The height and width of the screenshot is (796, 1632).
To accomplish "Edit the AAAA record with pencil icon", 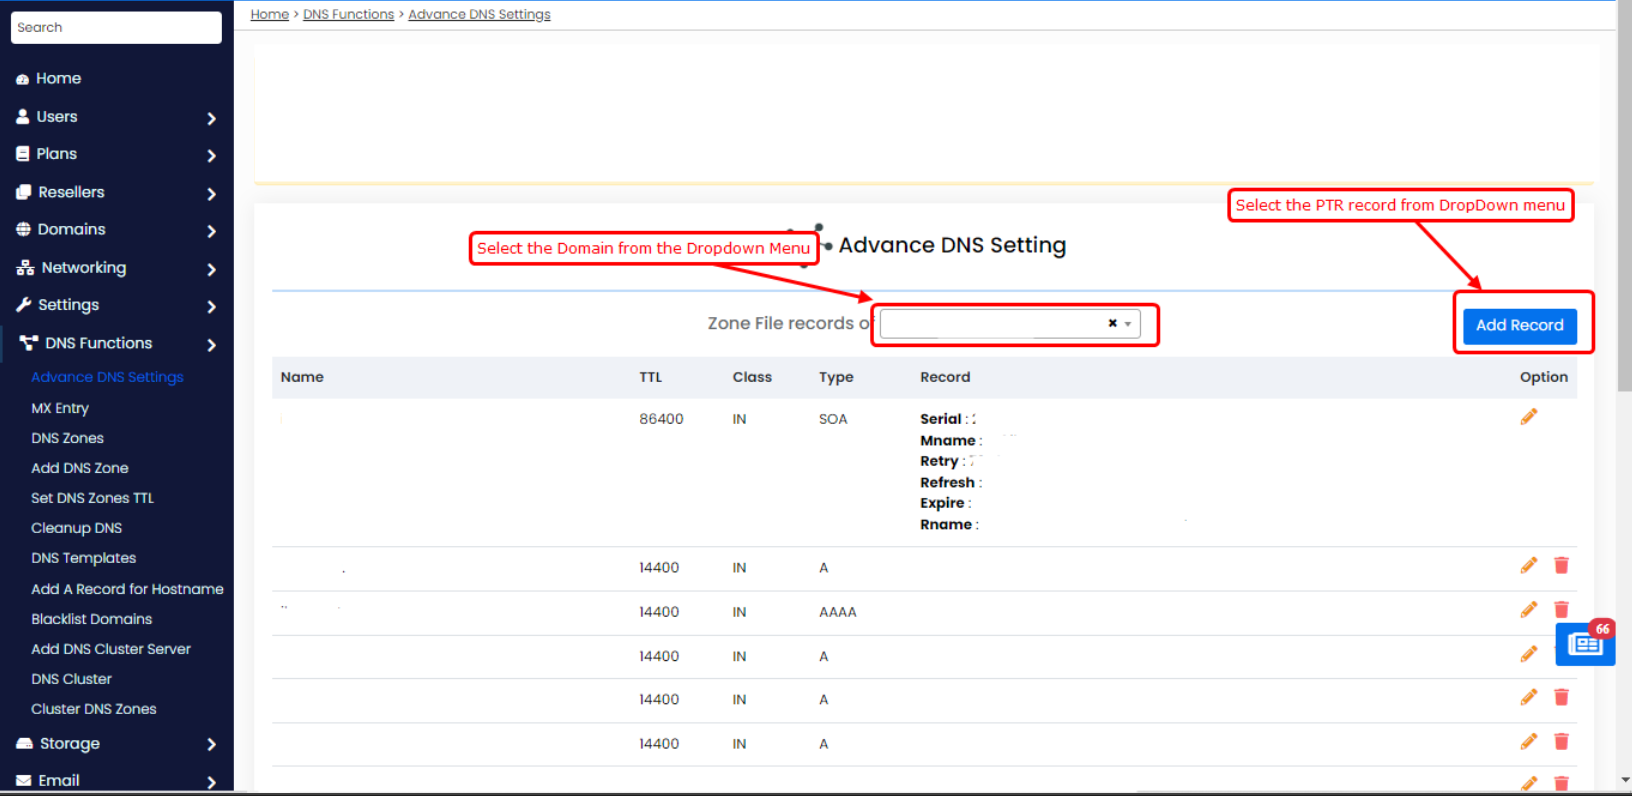I will click(x=1528, y=610).
